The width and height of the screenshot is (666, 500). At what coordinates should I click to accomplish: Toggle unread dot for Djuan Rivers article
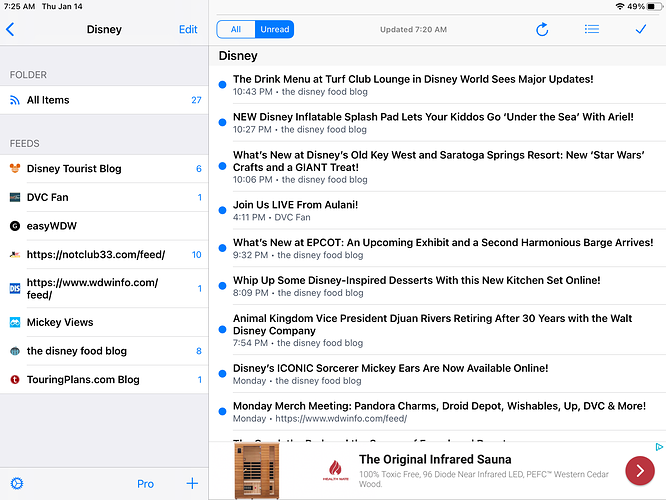(222, 330)
